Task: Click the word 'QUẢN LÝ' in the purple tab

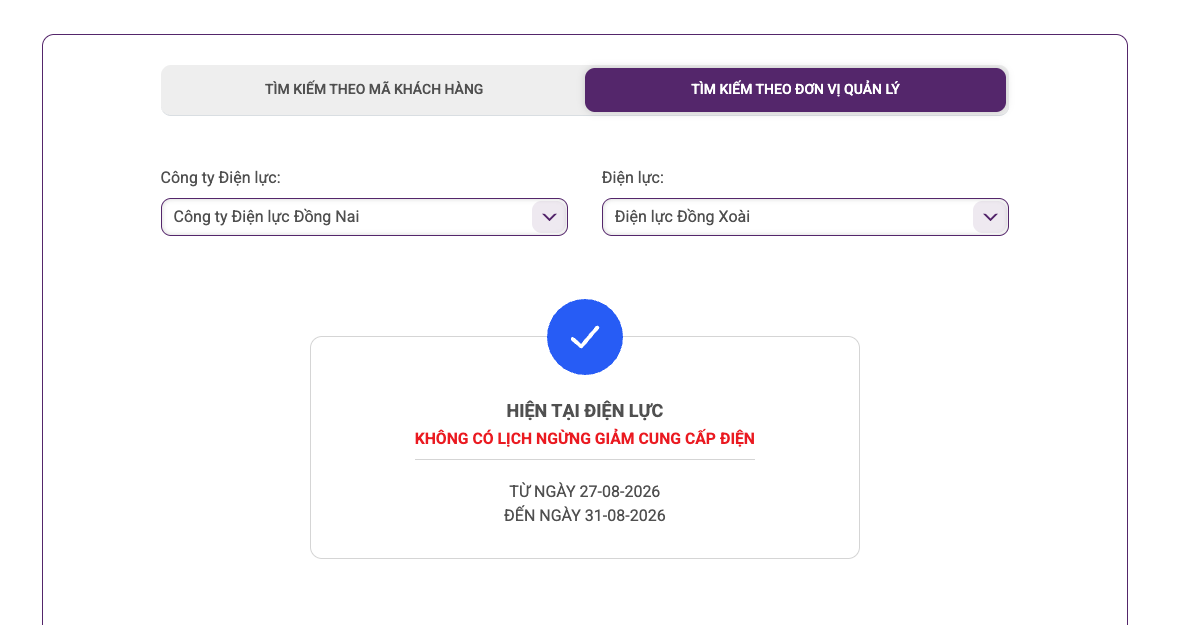Action: (x=871, y=90)
